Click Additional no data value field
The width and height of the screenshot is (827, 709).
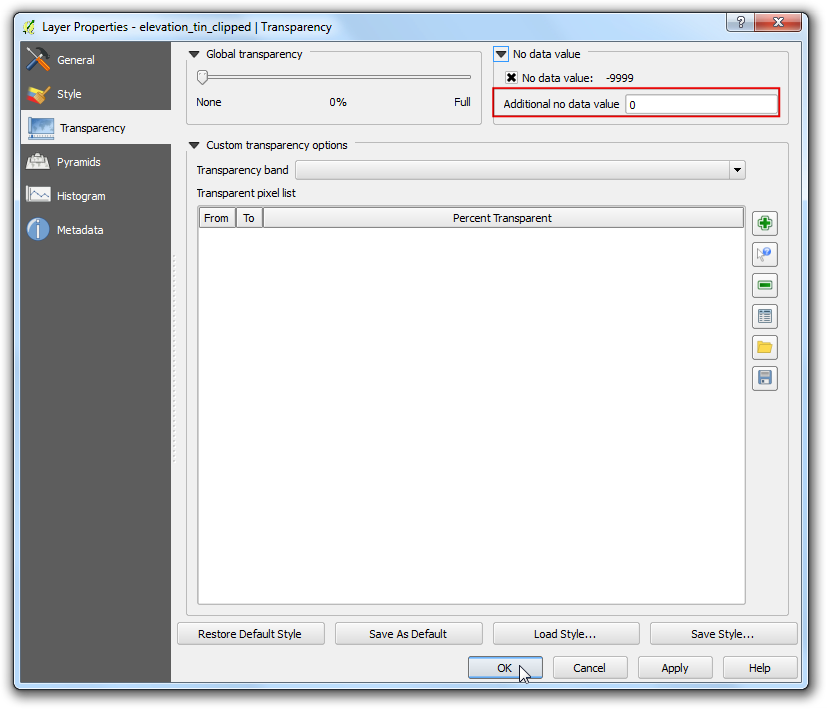click(701, 104)
